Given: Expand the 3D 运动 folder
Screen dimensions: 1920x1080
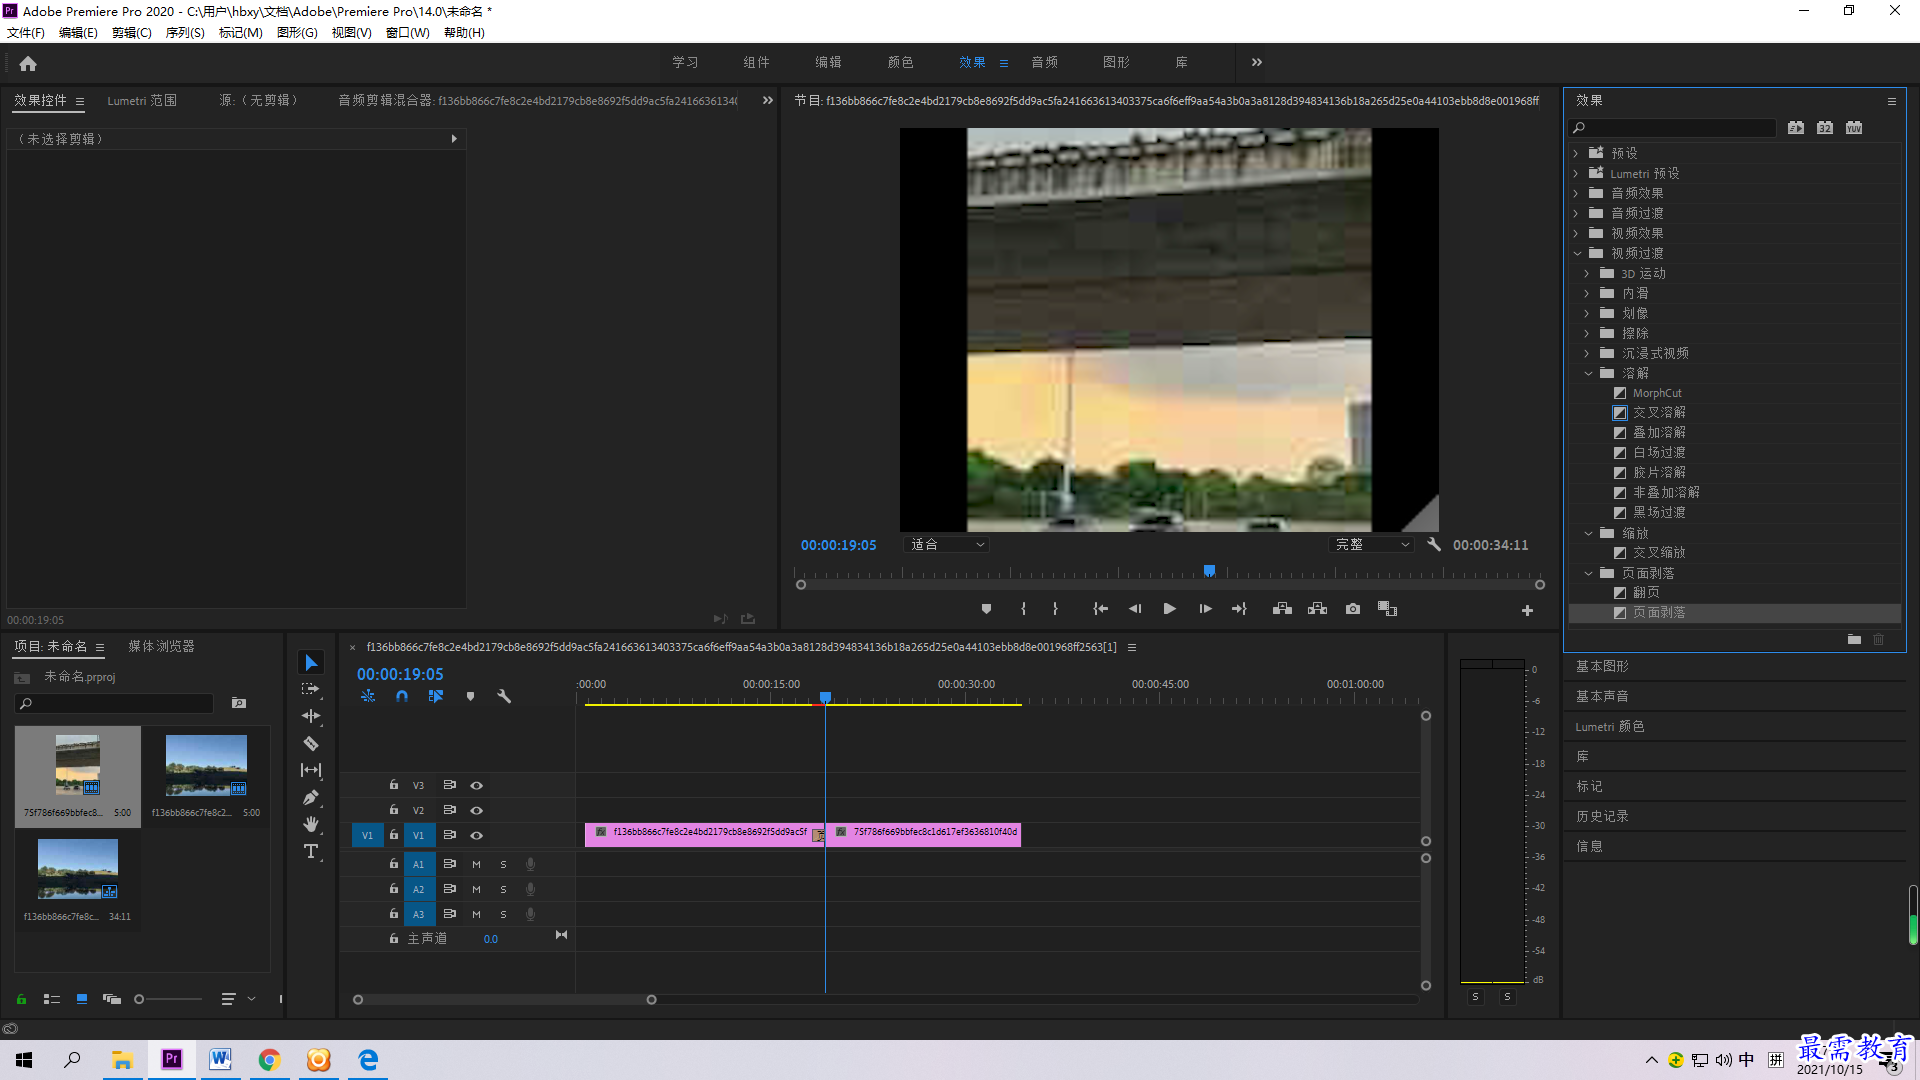Looking at the screenshot, I should [1587, 274].
